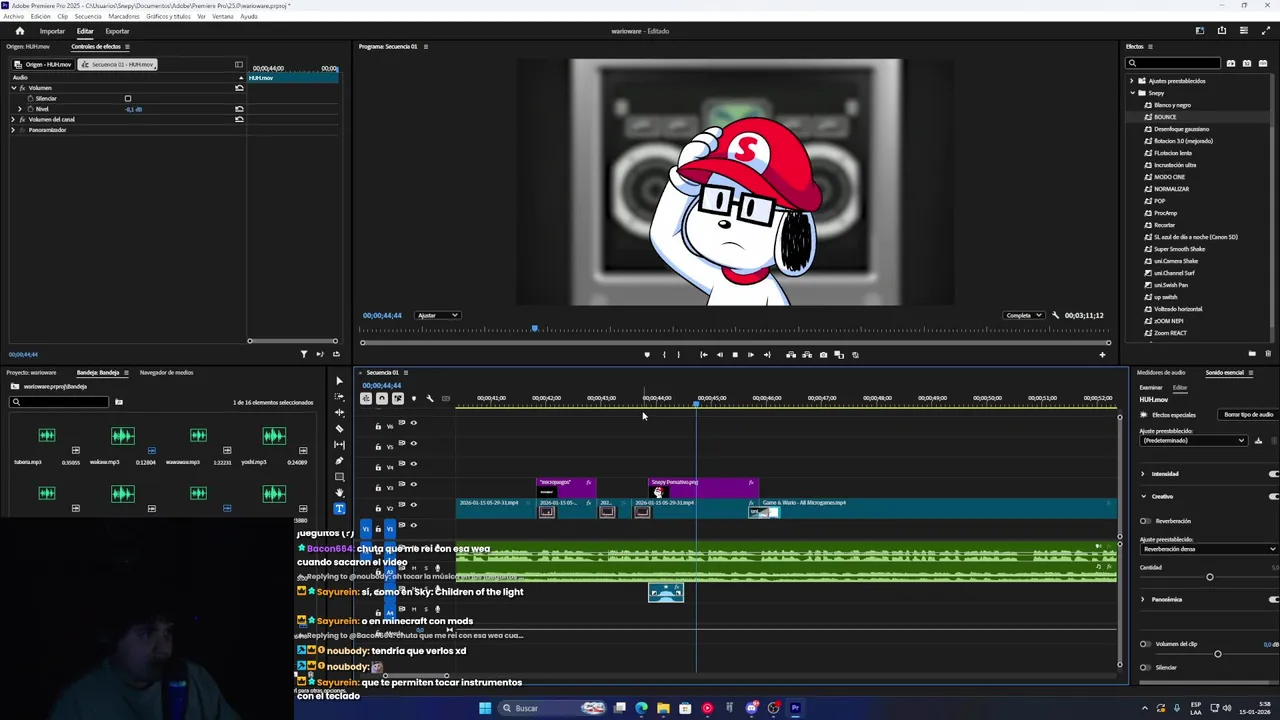Select the Type text tool
This screenshot has height=720, width=1280.
click(339, 509)
